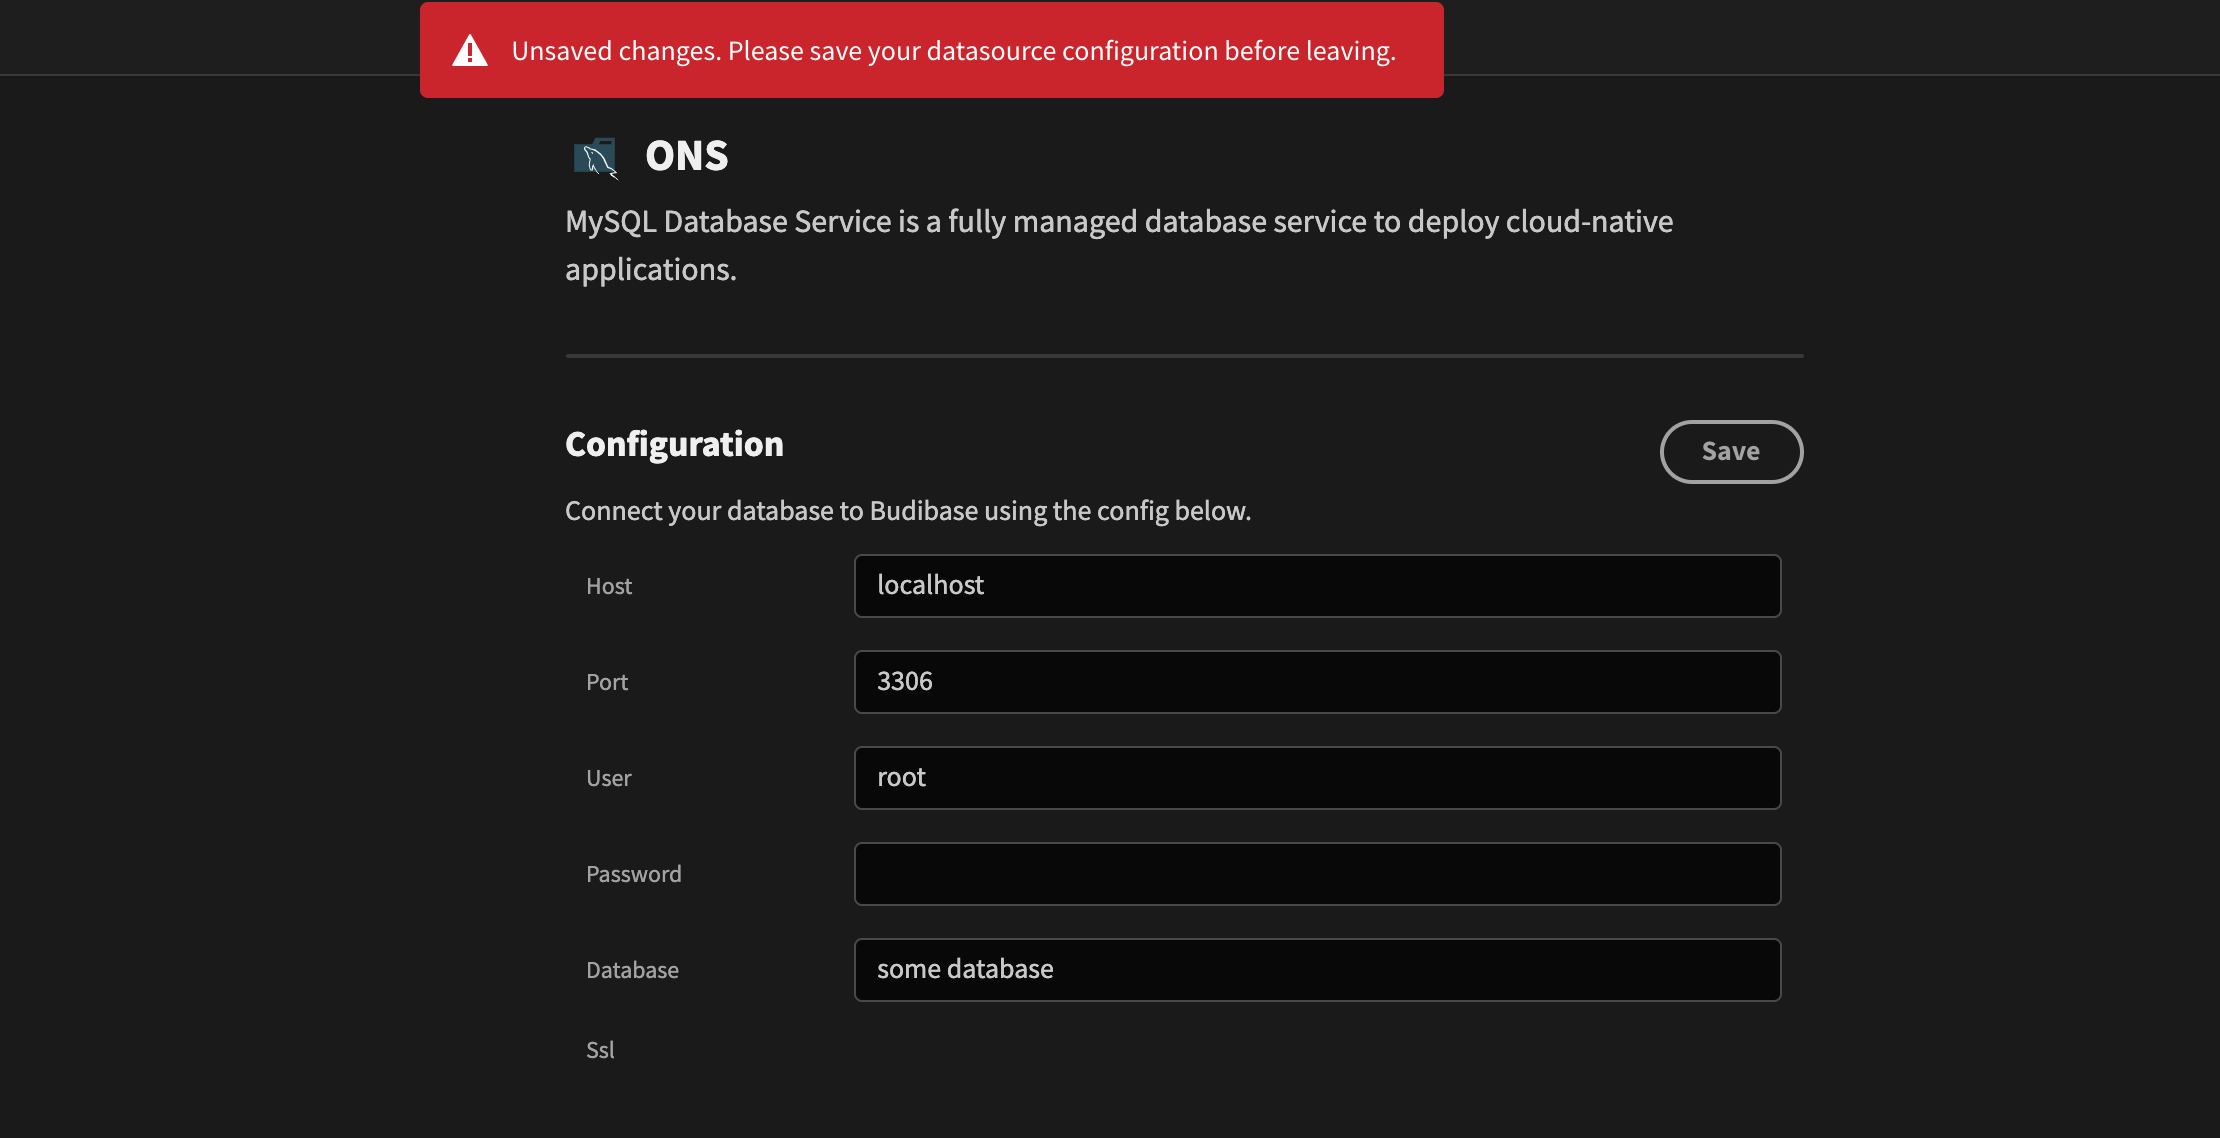Save the datasource configuration
Screen dimensions: 2220x1138
click(x=1731, y=452)
